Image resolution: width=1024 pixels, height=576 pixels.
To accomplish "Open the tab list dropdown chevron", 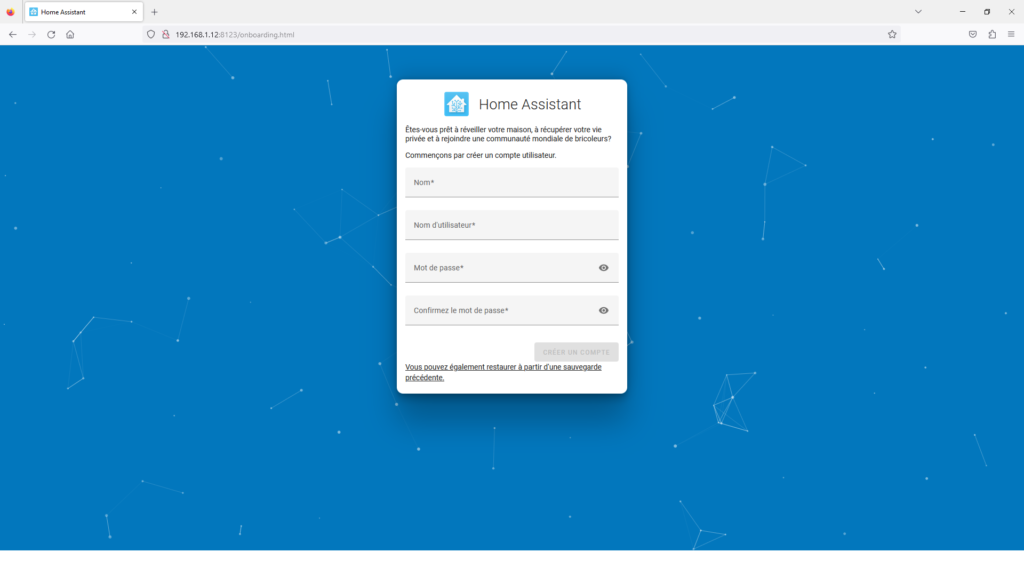I will tap(918, 11).
